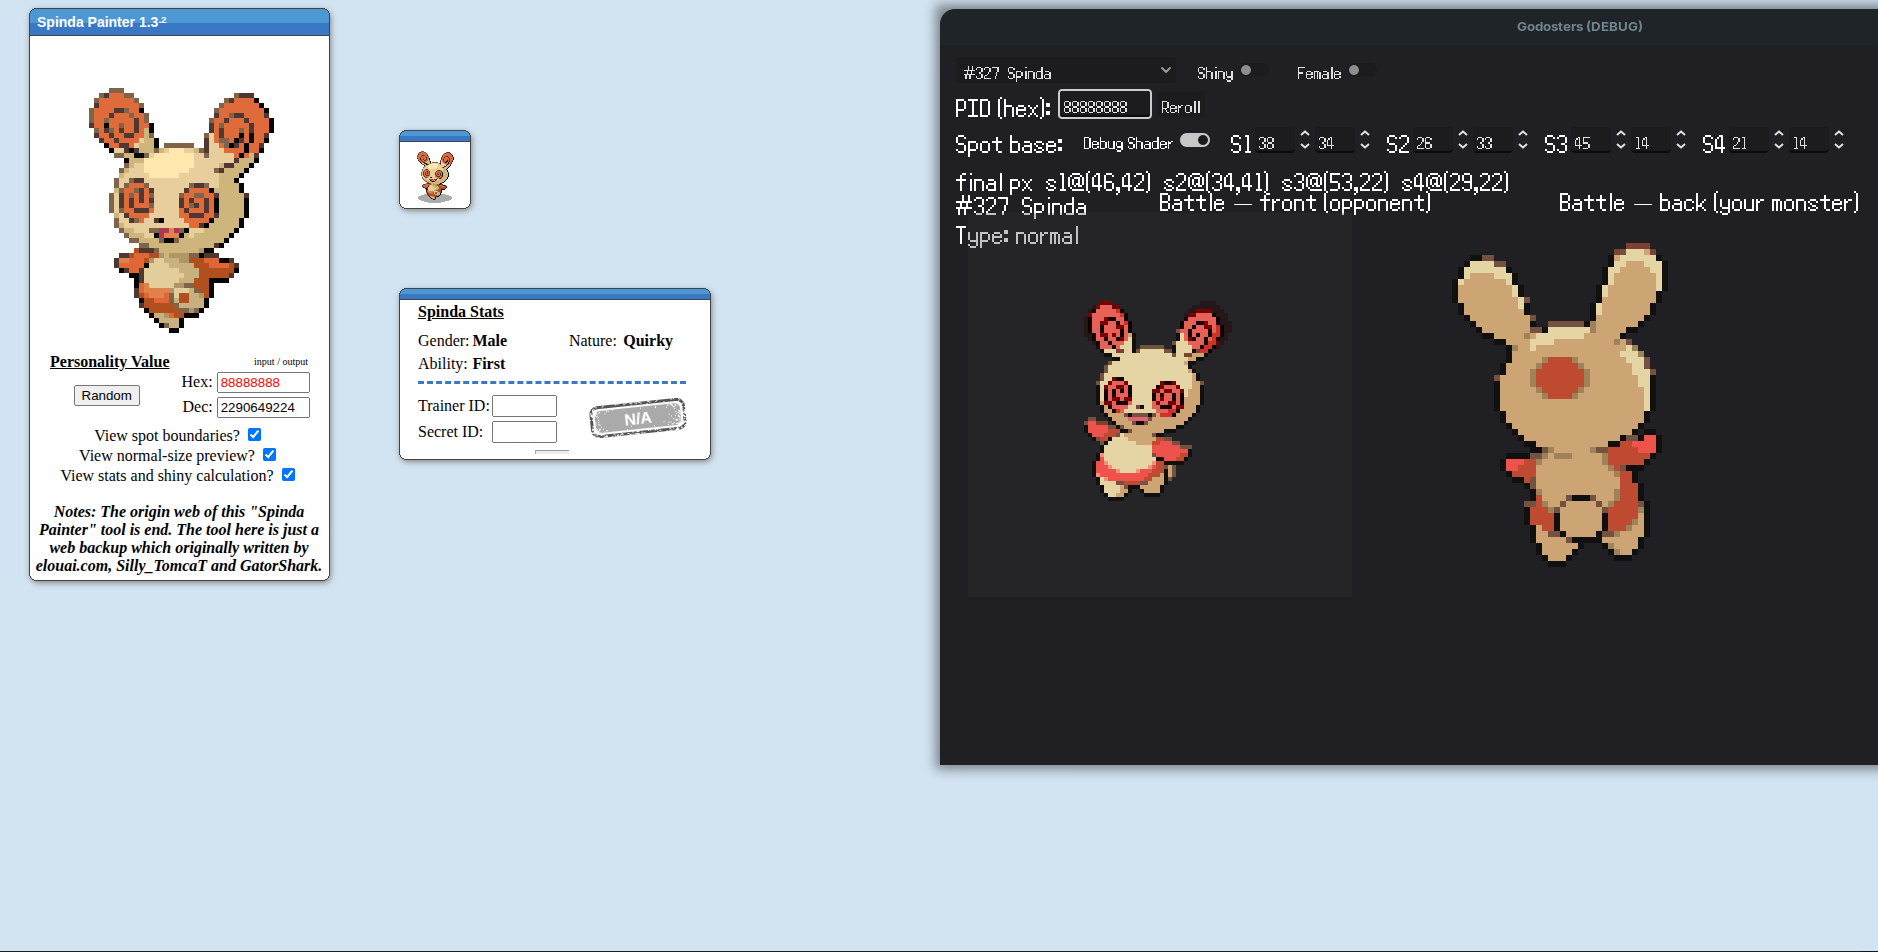Click the stepper arrows beside S4 value 21
1878x952 pixels.
[x=1779, y=141]
